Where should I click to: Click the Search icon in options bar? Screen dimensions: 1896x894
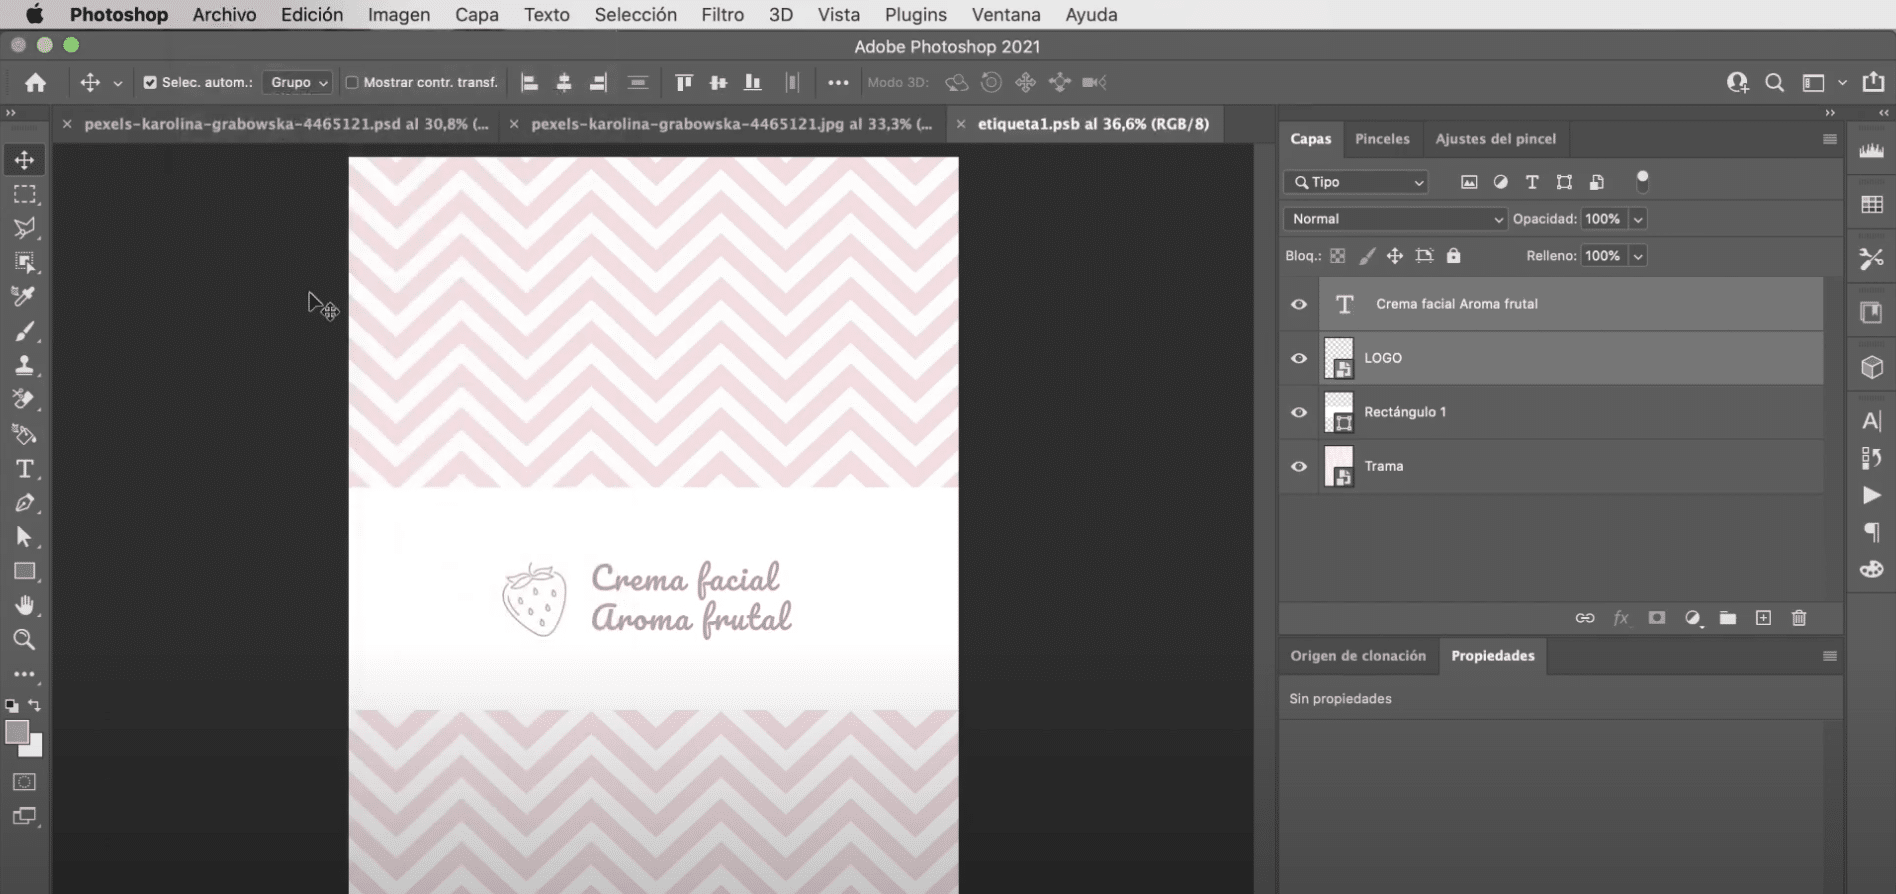point(1775,83)
